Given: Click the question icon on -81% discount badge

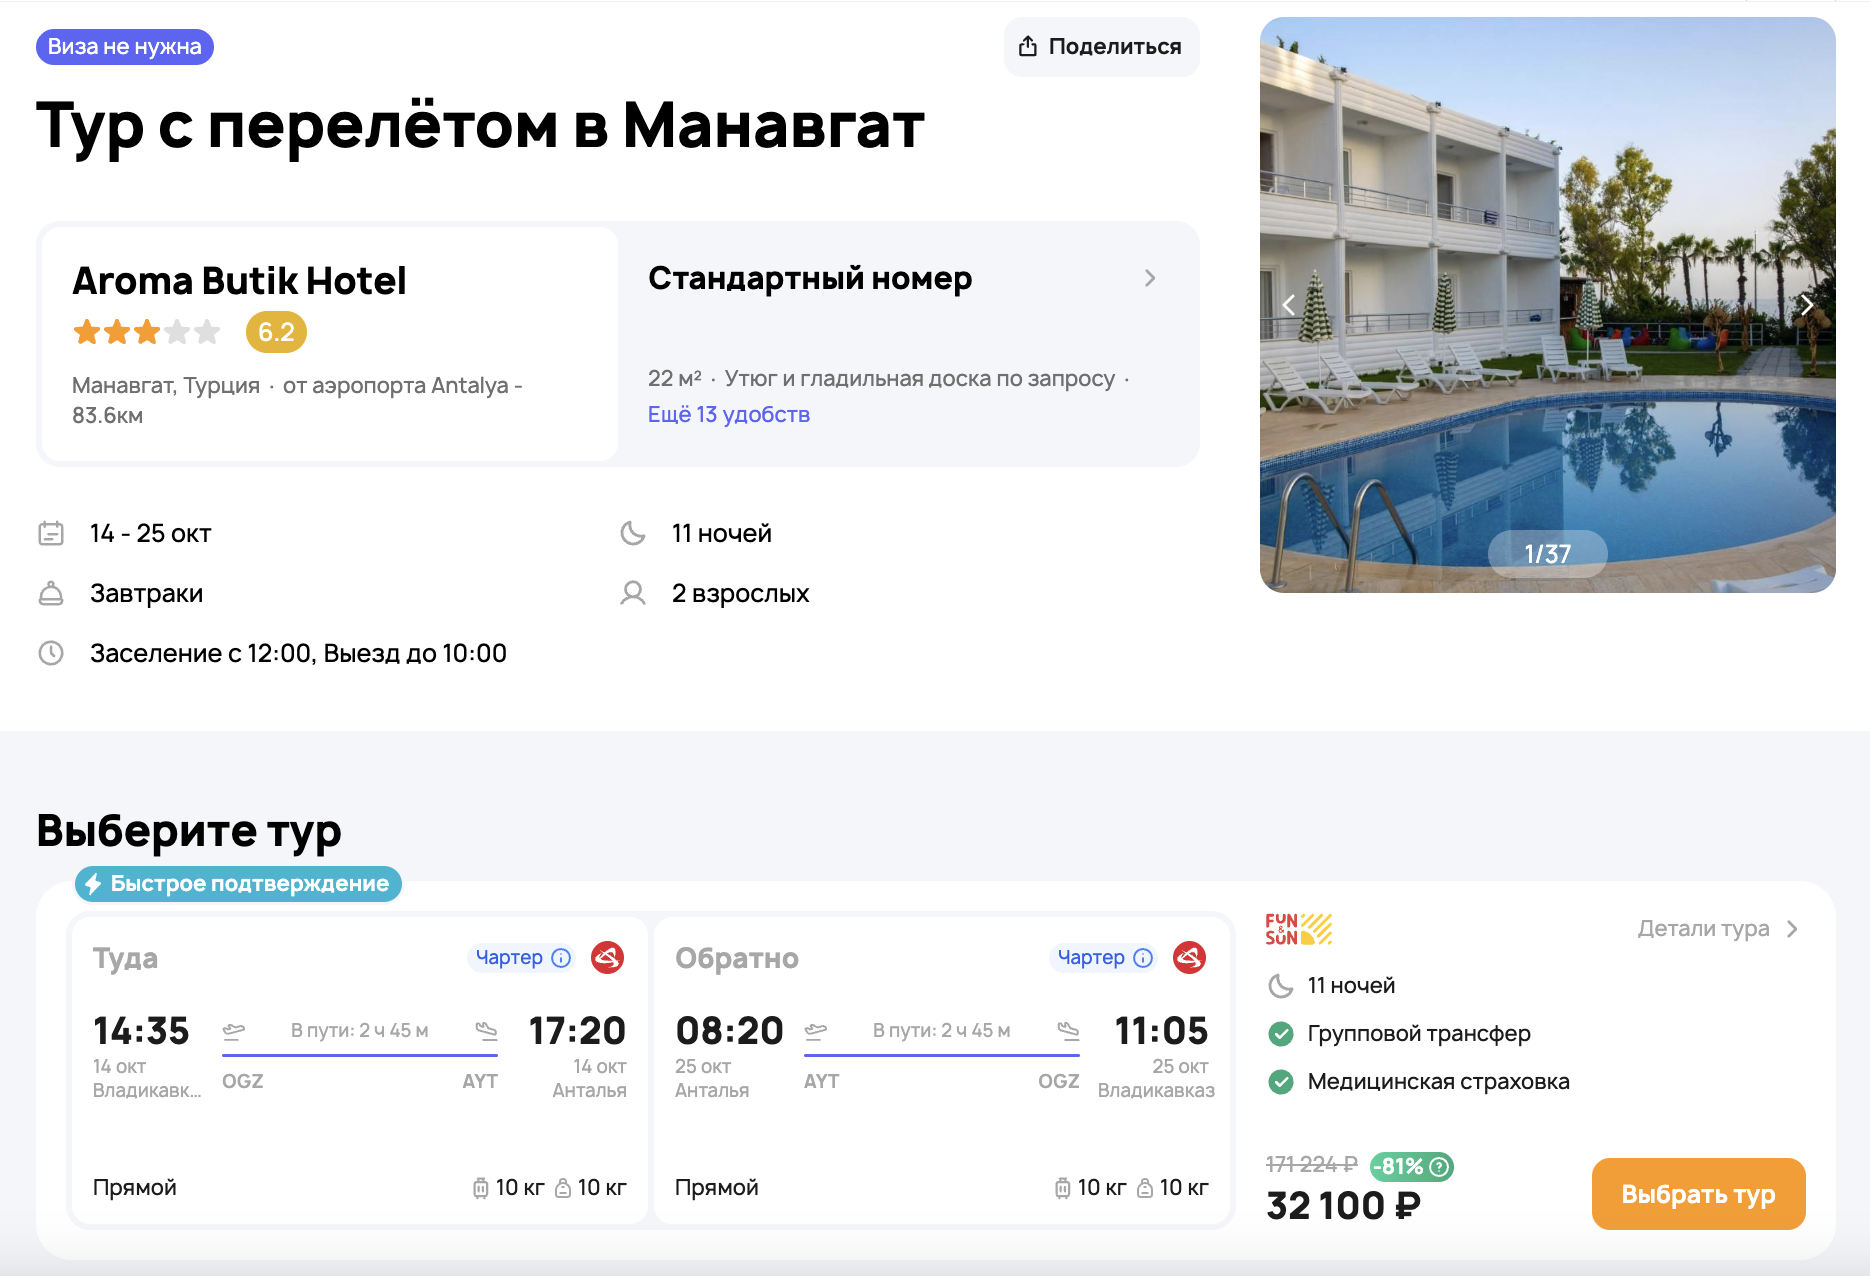Looking at the screenshot, I should pos(1439,1166).
